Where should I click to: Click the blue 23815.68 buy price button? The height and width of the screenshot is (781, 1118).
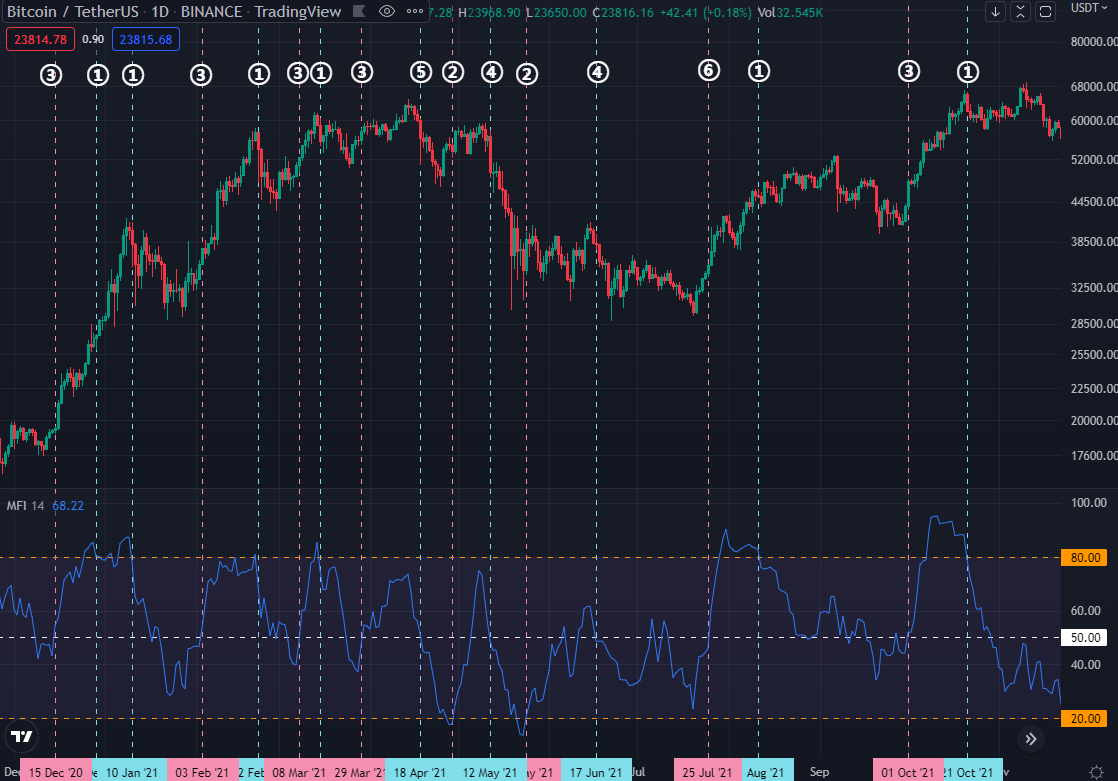coord(145,39)
